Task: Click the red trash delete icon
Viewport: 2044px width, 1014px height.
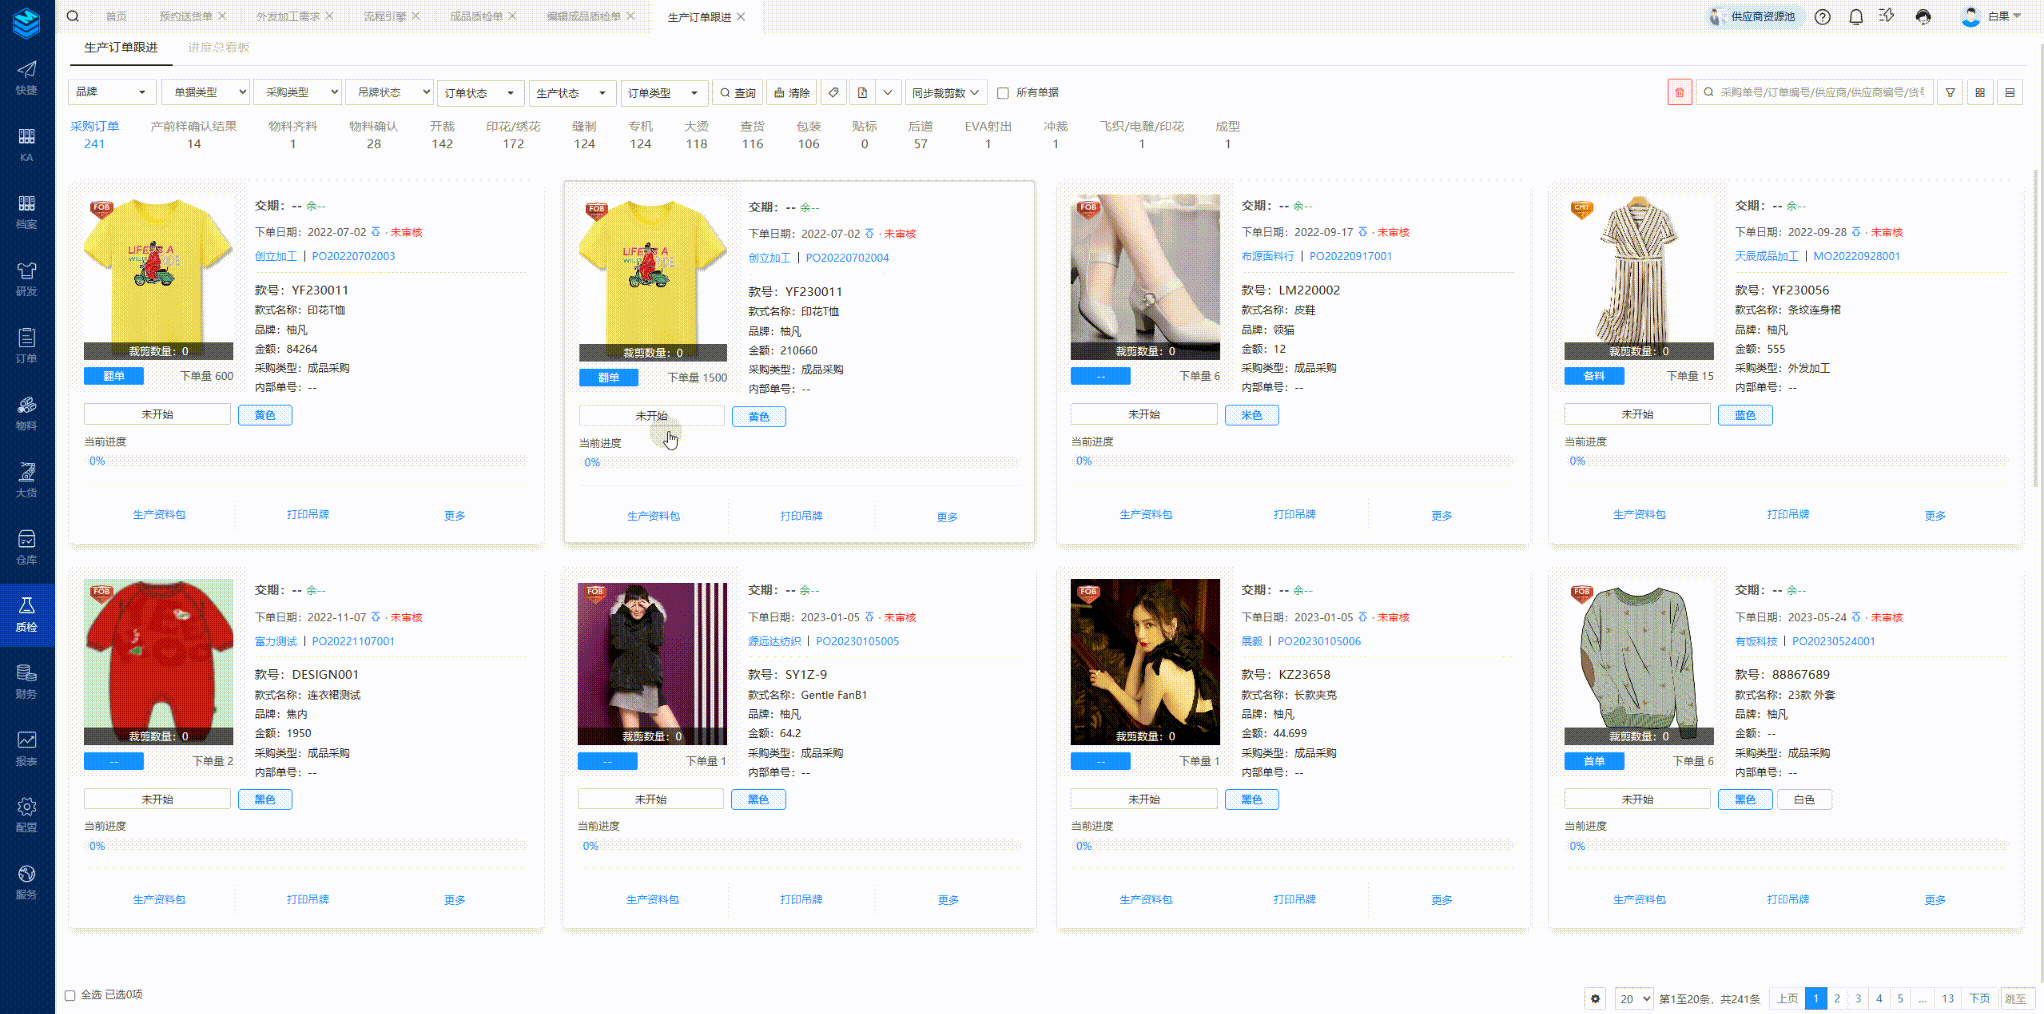Action: [x=1679, y=93]
